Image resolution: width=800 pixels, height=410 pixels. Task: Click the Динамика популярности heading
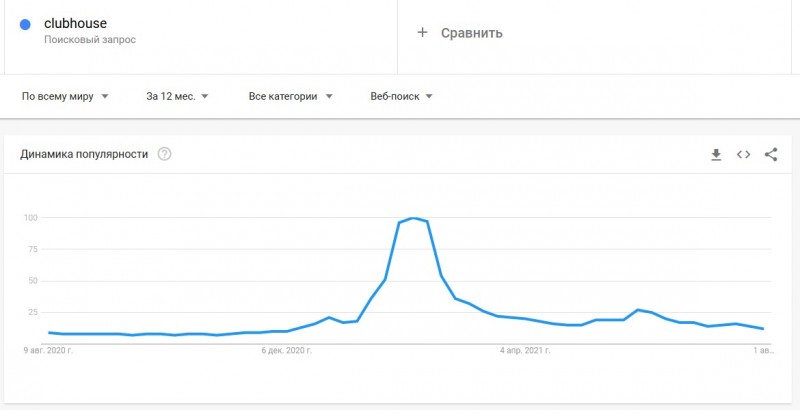pos(84,154)
